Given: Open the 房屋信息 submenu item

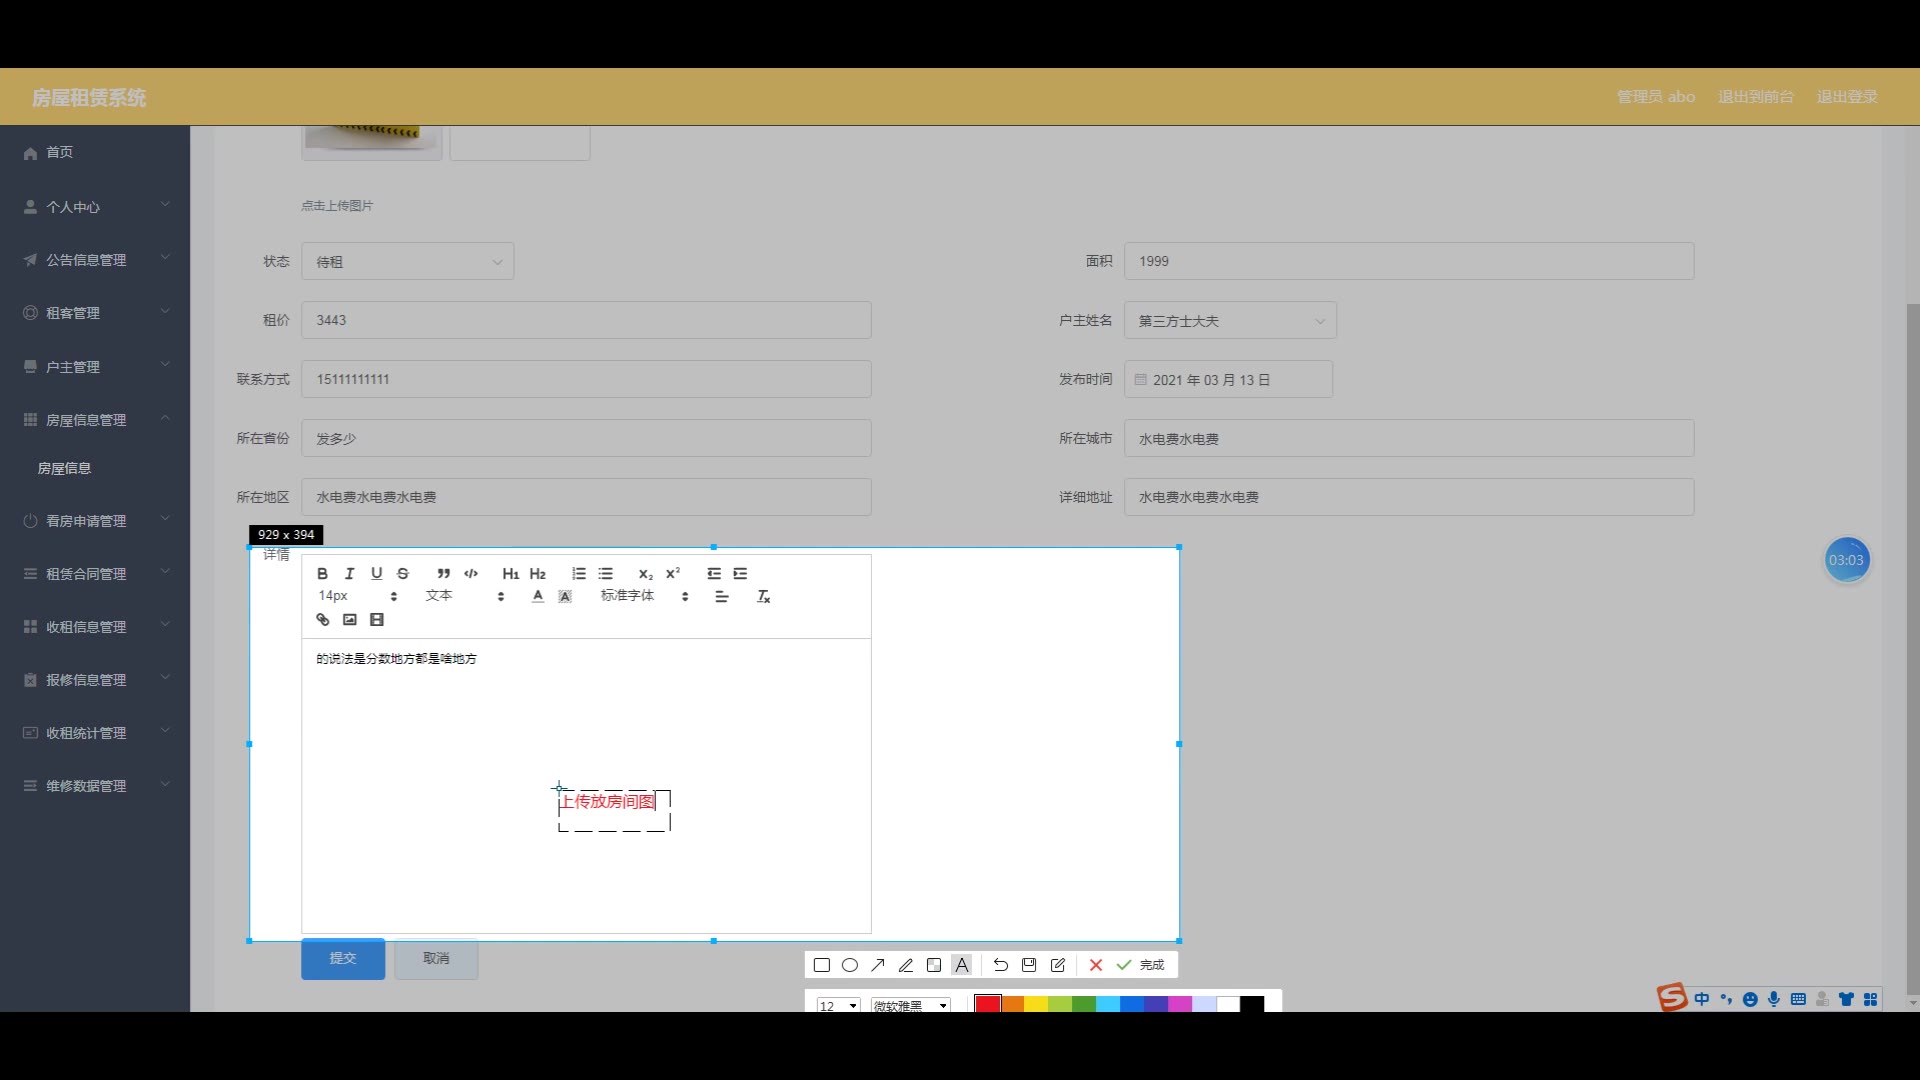Looking at the screenshot, I should (65, 468).
